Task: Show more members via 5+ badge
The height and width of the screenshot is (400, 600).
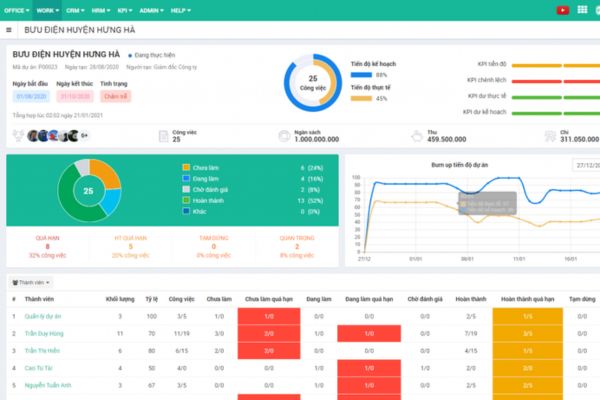Action: click(85, 136)
